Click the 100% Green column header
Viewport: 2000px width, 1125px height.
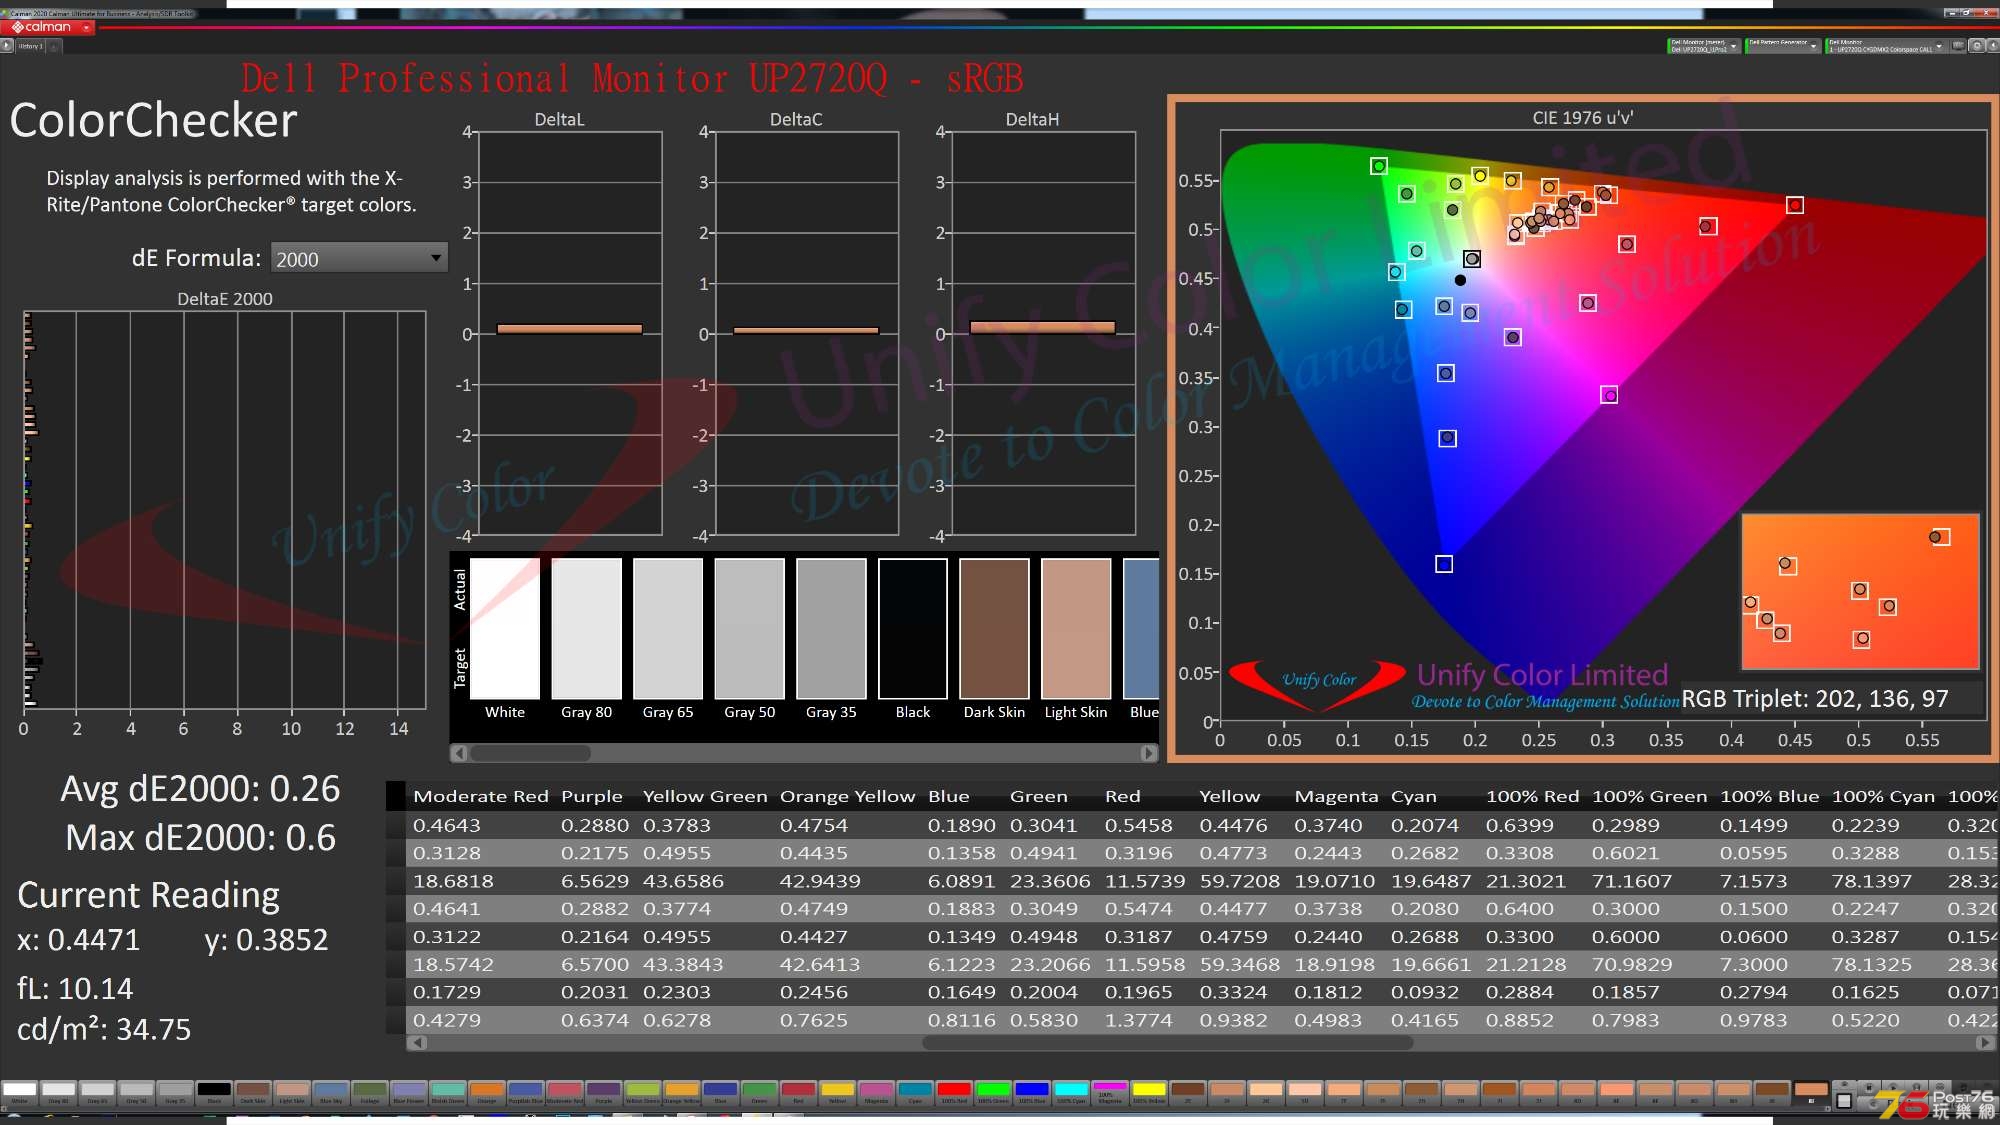1649,796
